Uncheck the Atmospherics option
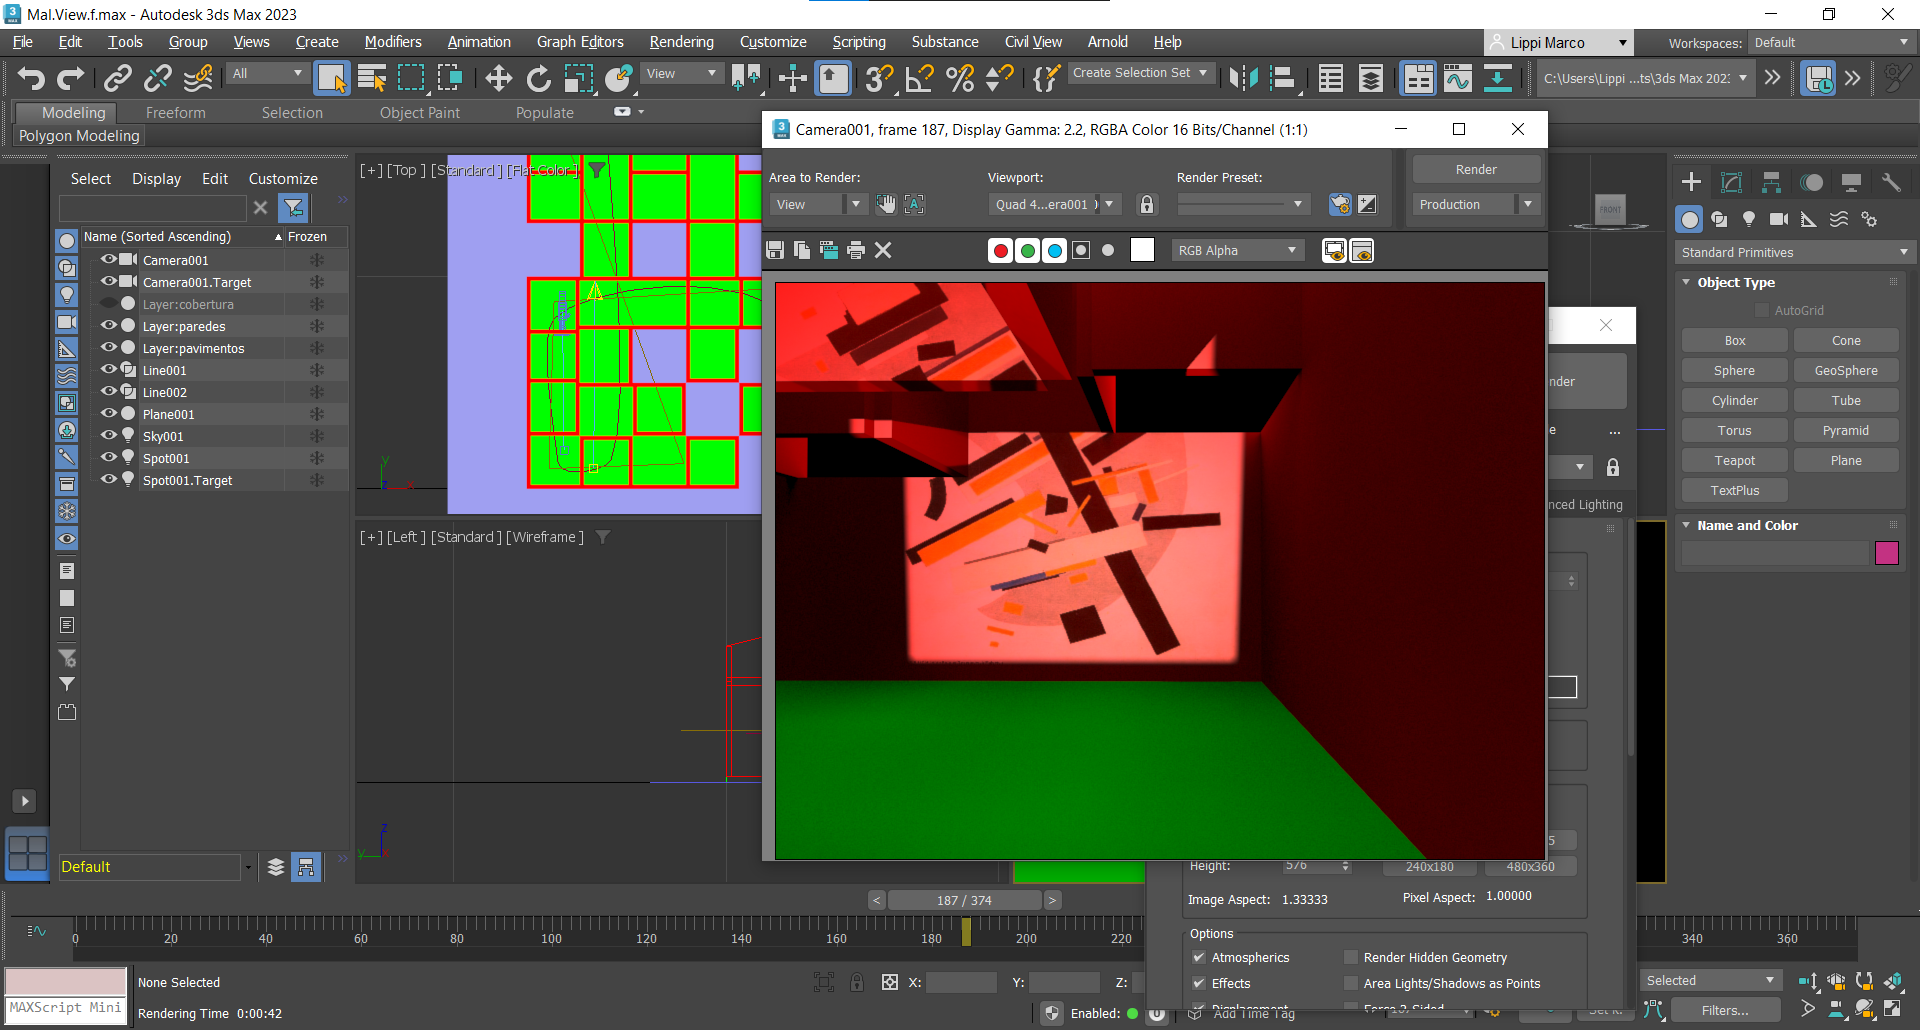1920x1030 pixels. [x=1199, y=957]
